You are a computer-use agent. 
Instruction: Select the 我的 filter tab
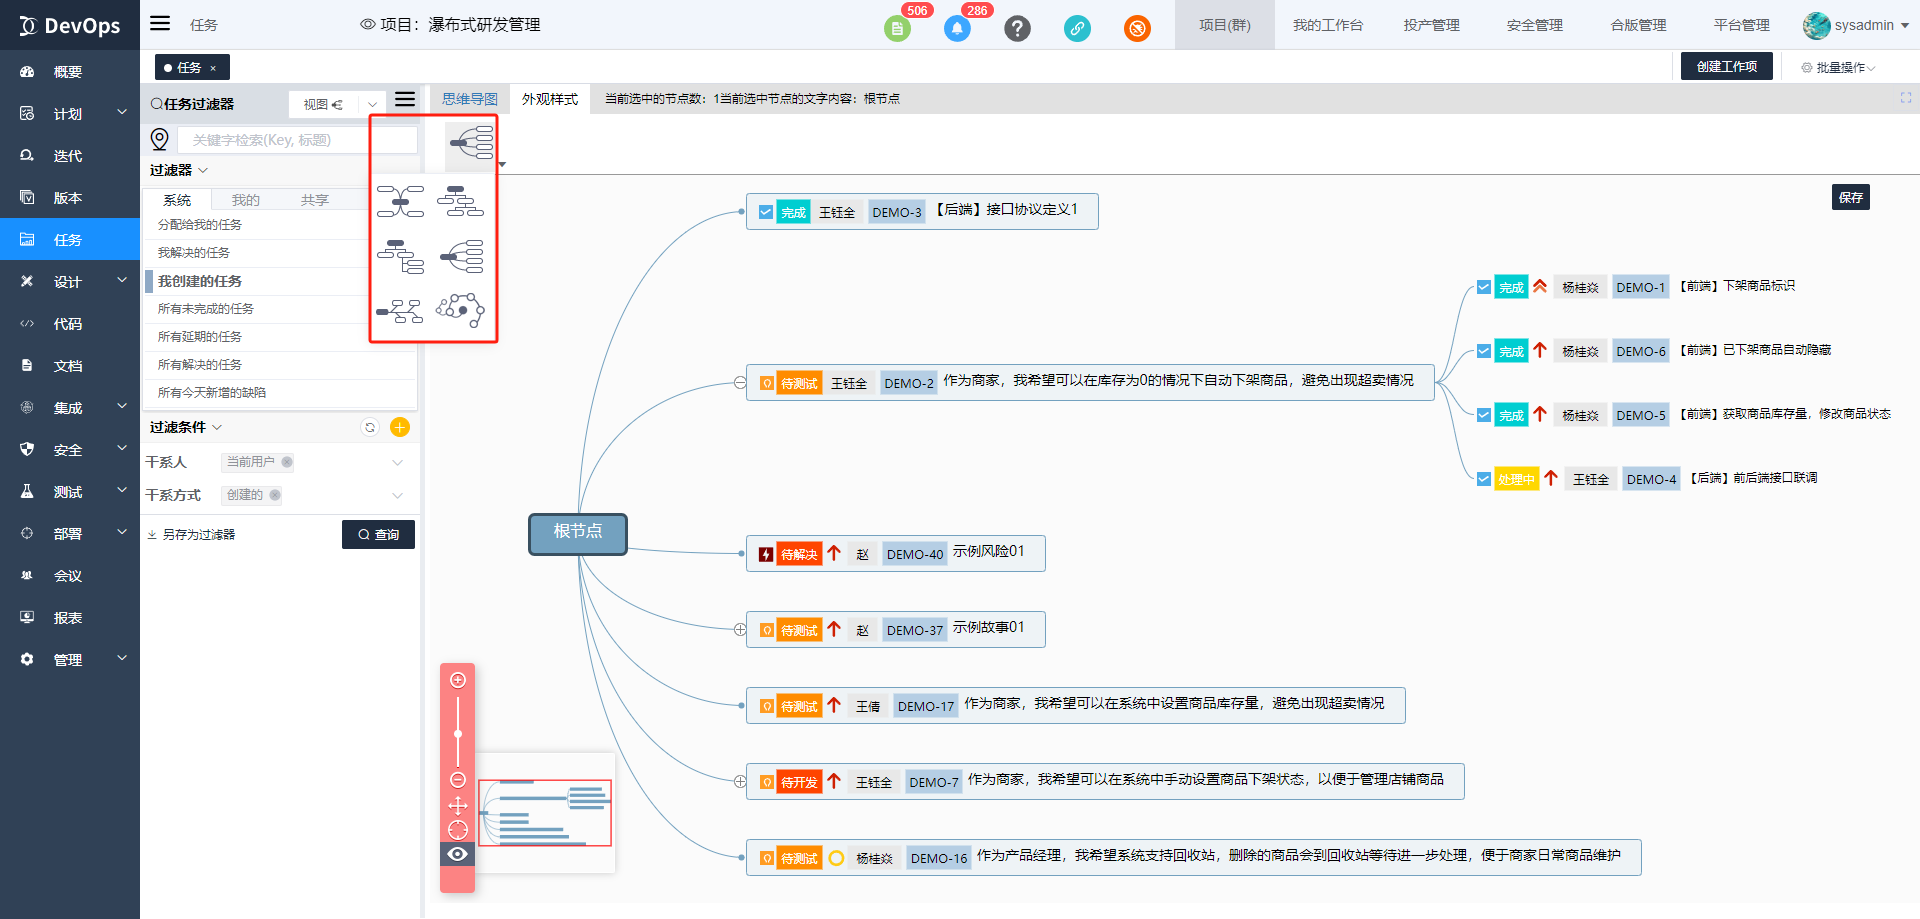pos(246,200)
